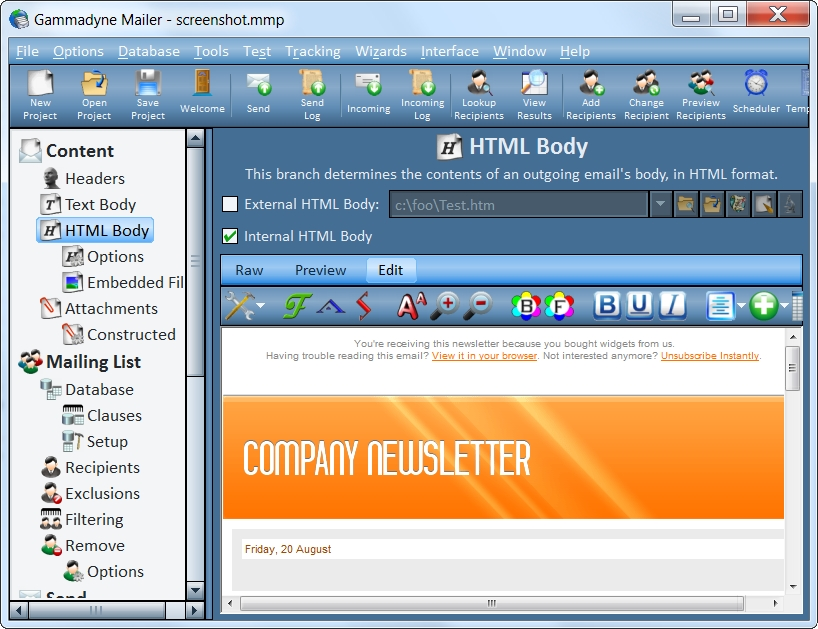Screen dimensions: 818x629
Task: Select Attachments tree item
Action: pos(99,308)
